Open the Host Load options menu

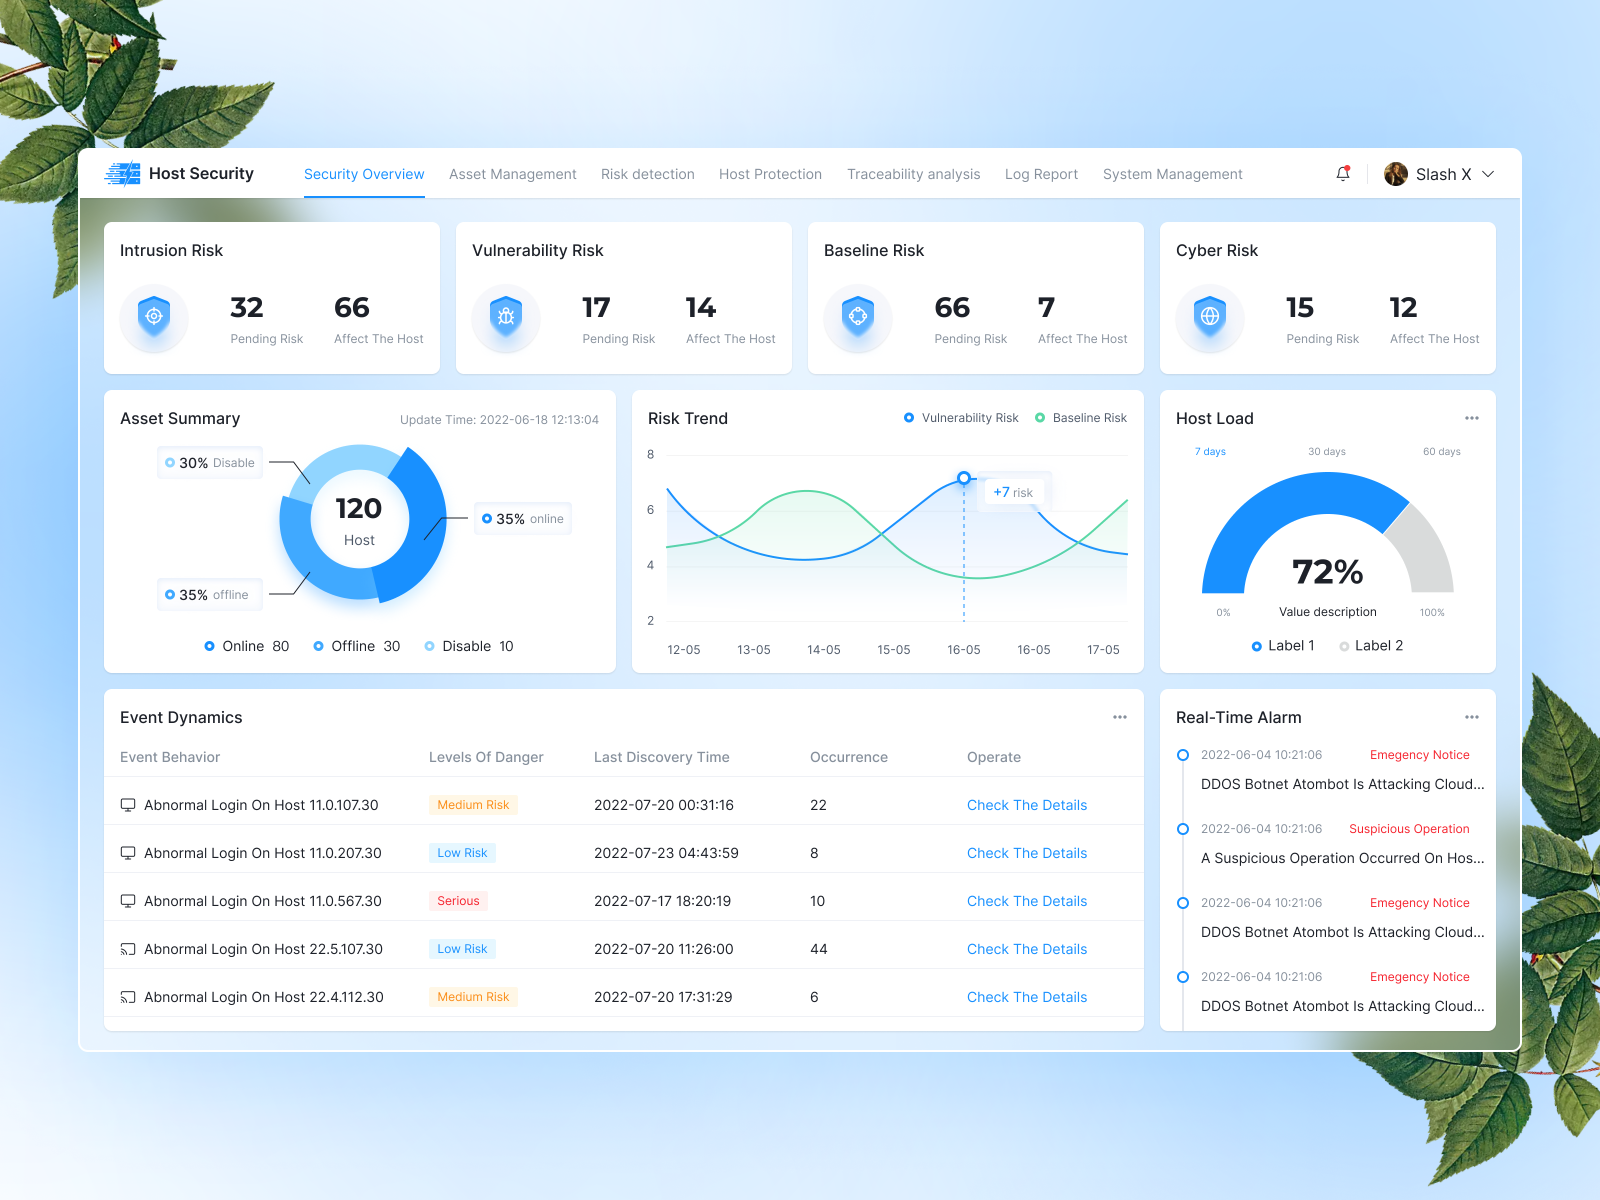click(x=1472, y=418)
